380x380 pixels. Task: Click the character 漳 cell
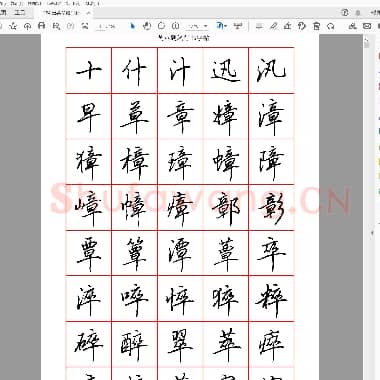(x=271, y=116)
